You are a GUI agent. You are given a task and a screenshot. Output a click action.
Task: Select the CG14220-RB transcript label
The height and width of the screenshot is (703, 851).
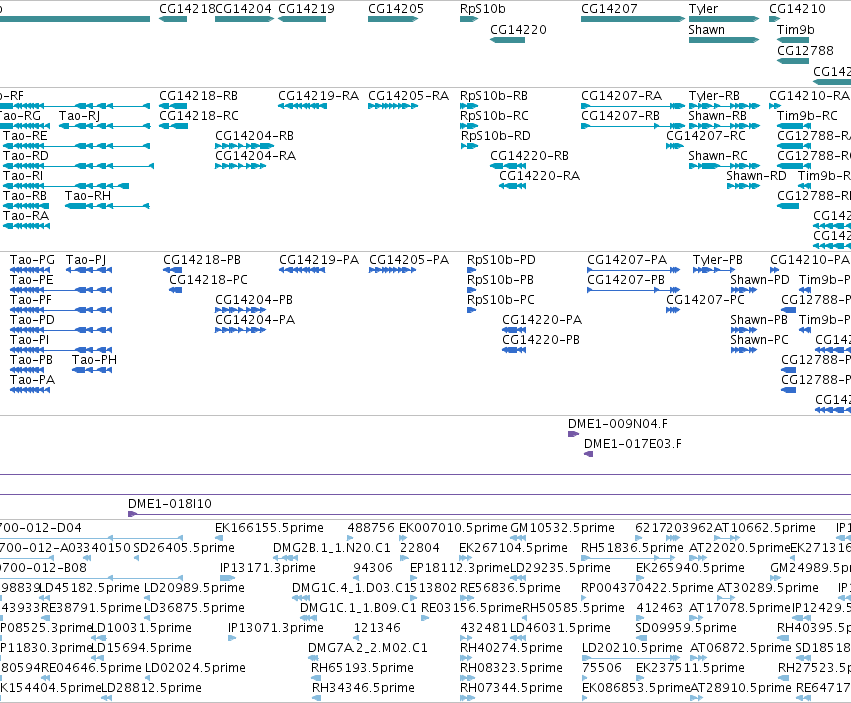pos(529,156)
